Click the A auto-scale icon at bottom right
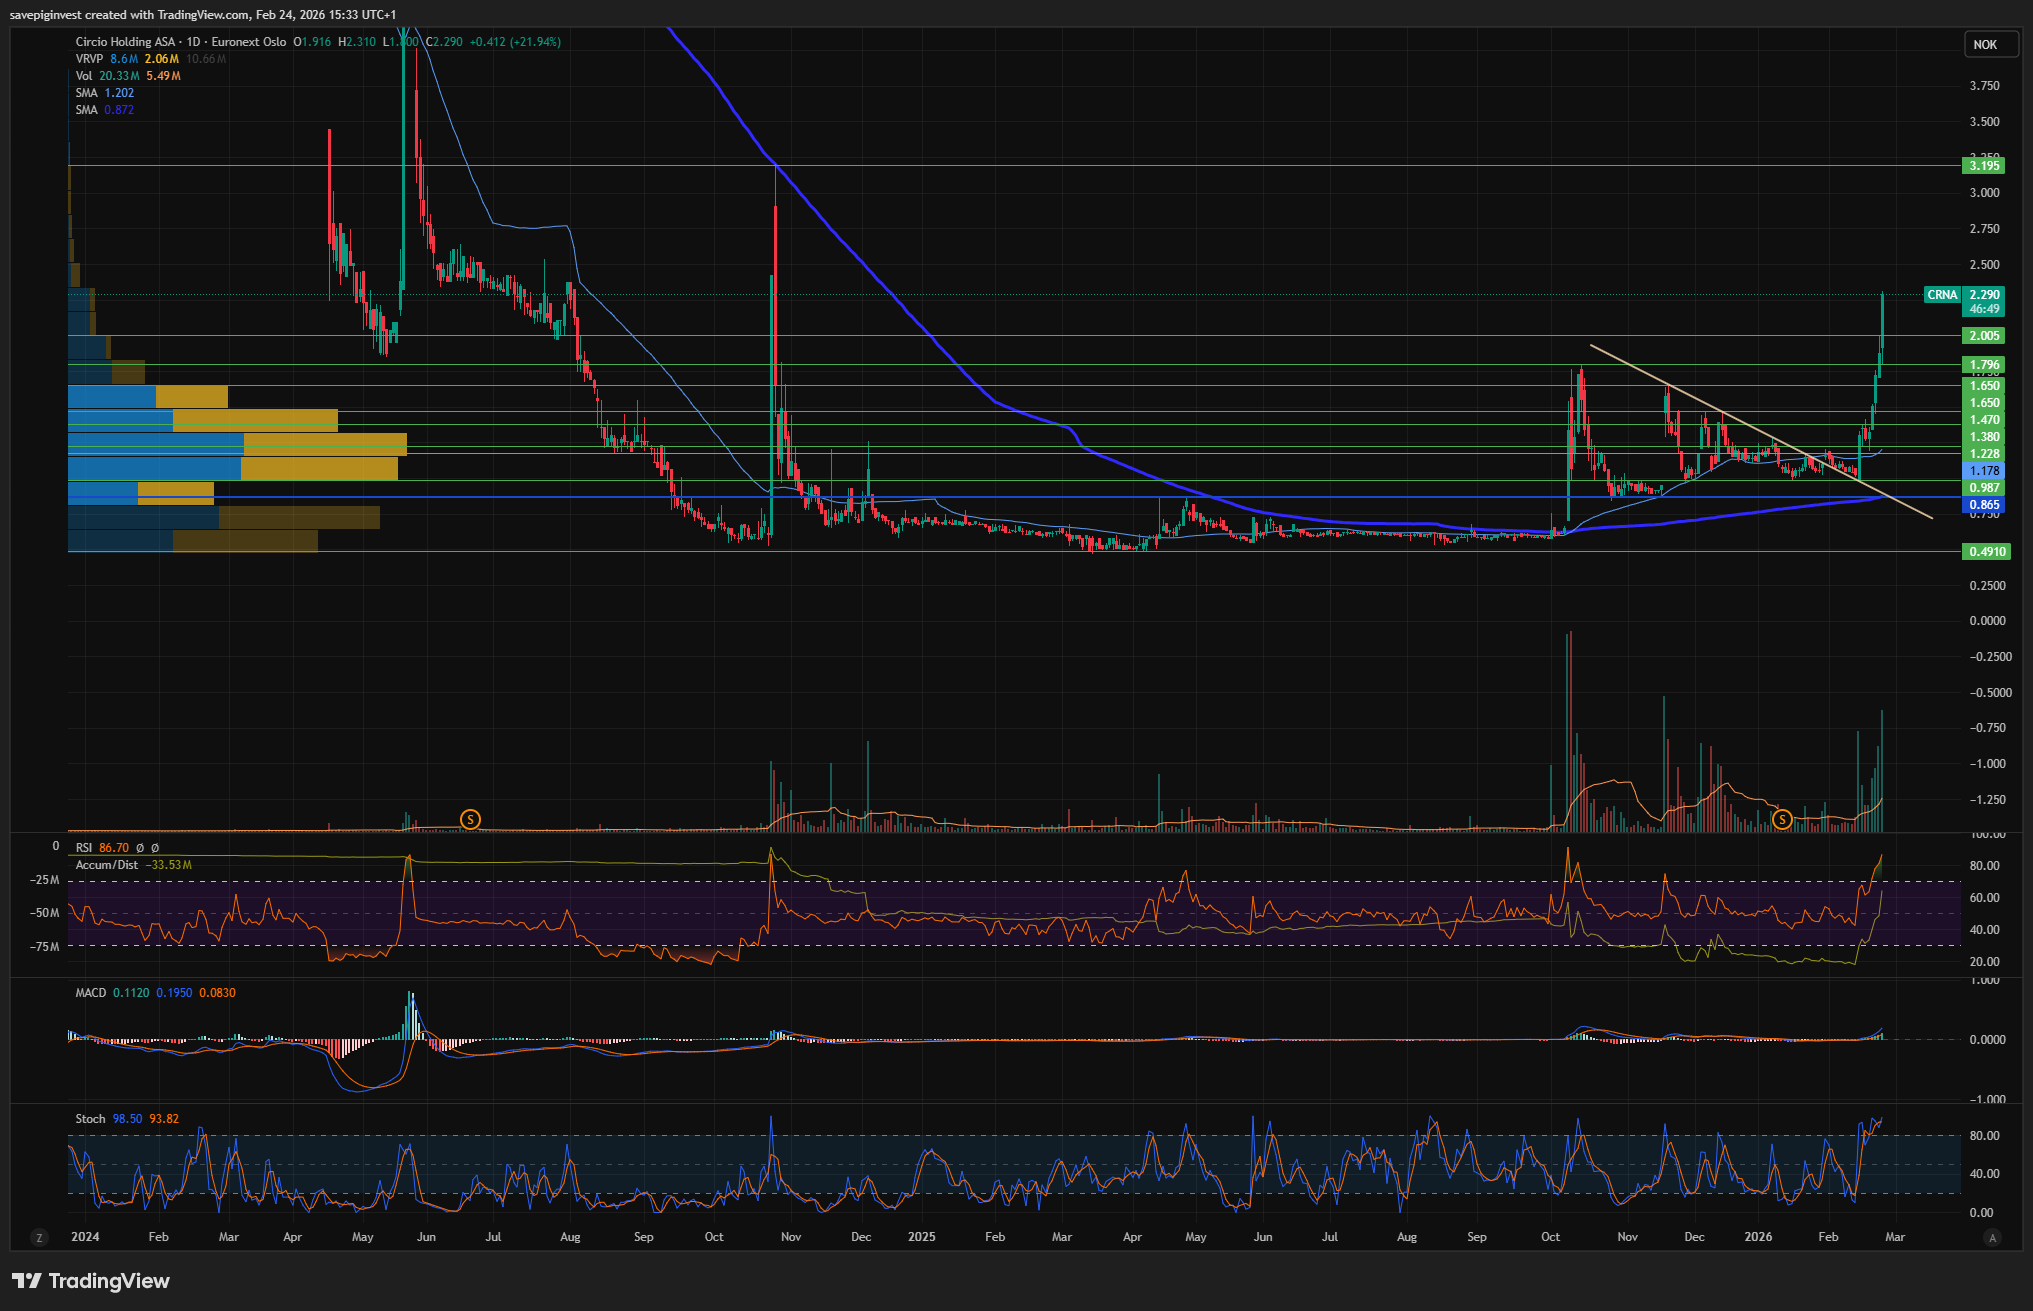Image resolution: width=2033 pixels, height=1311 pixels. pyautogui.click(x=1992, y=1238)
